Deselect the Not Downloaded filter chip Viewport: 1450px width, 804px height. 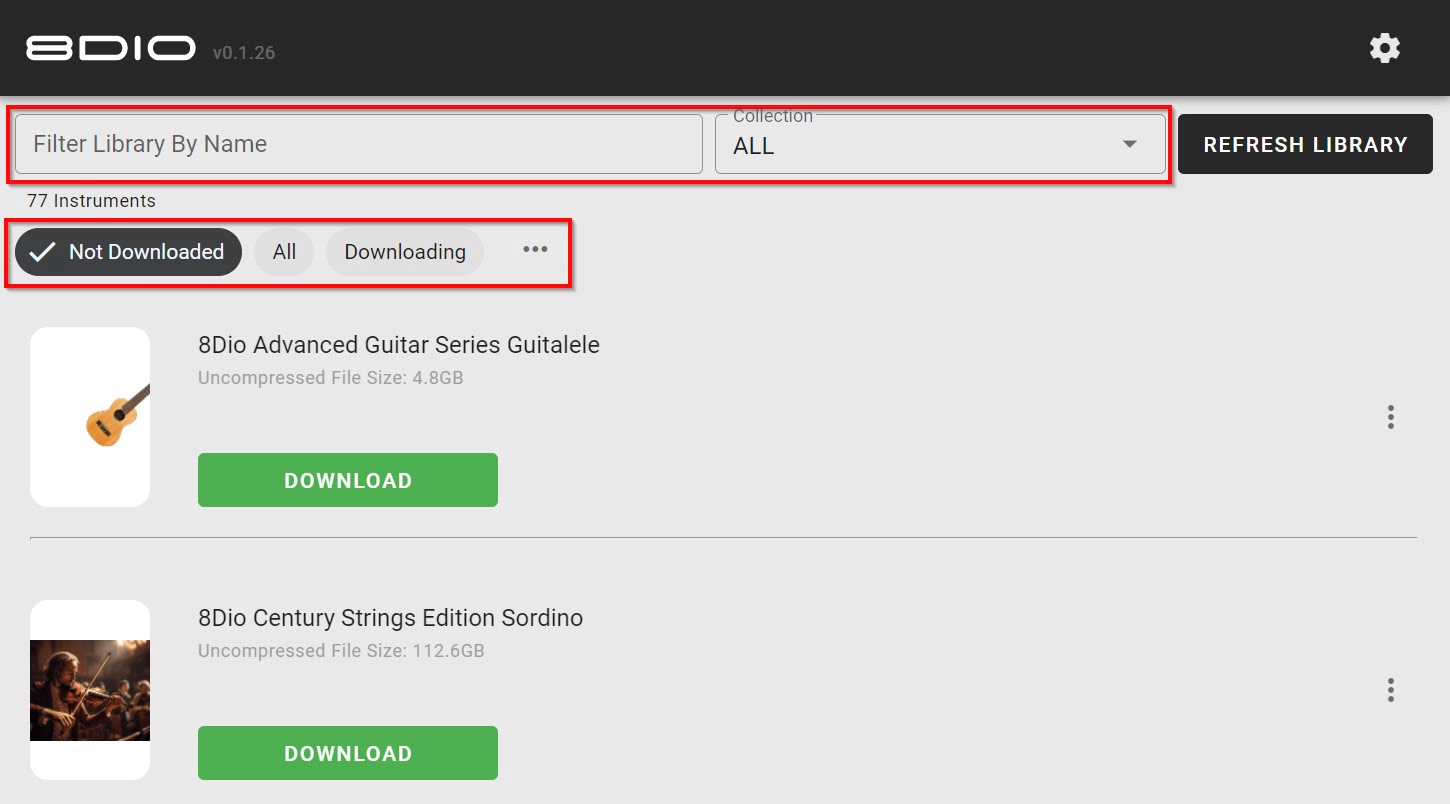[x=128, y=252]
